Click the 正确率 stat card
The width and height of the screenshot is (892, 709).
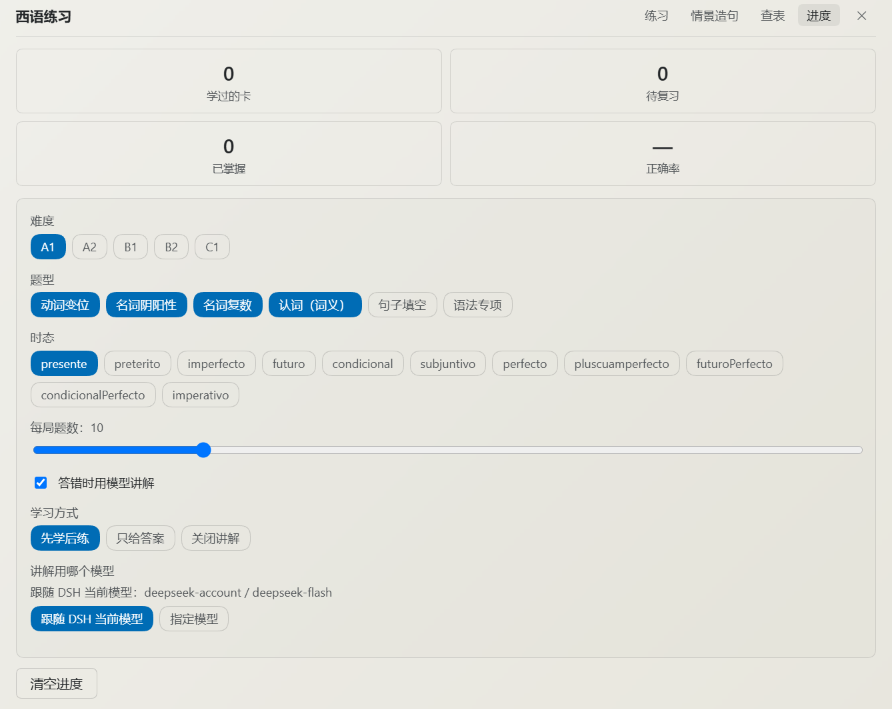tap(663, 154)
